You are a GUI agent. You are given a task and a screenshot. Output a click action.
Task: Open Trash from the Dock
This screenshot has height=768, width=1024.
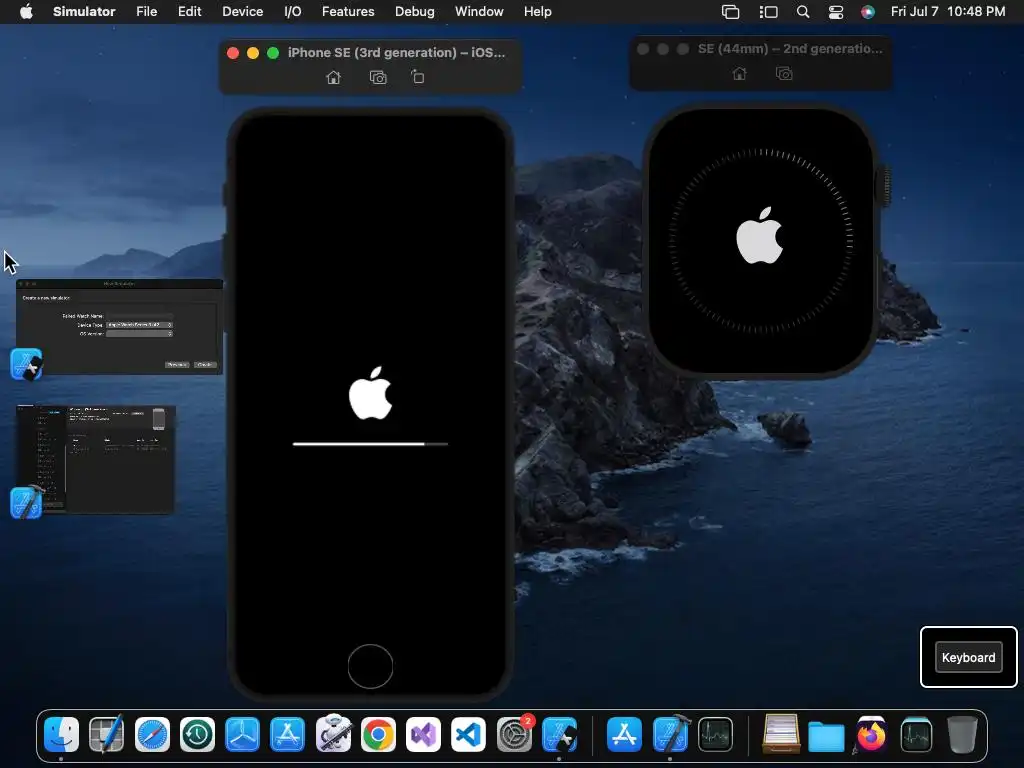(962, 734)
